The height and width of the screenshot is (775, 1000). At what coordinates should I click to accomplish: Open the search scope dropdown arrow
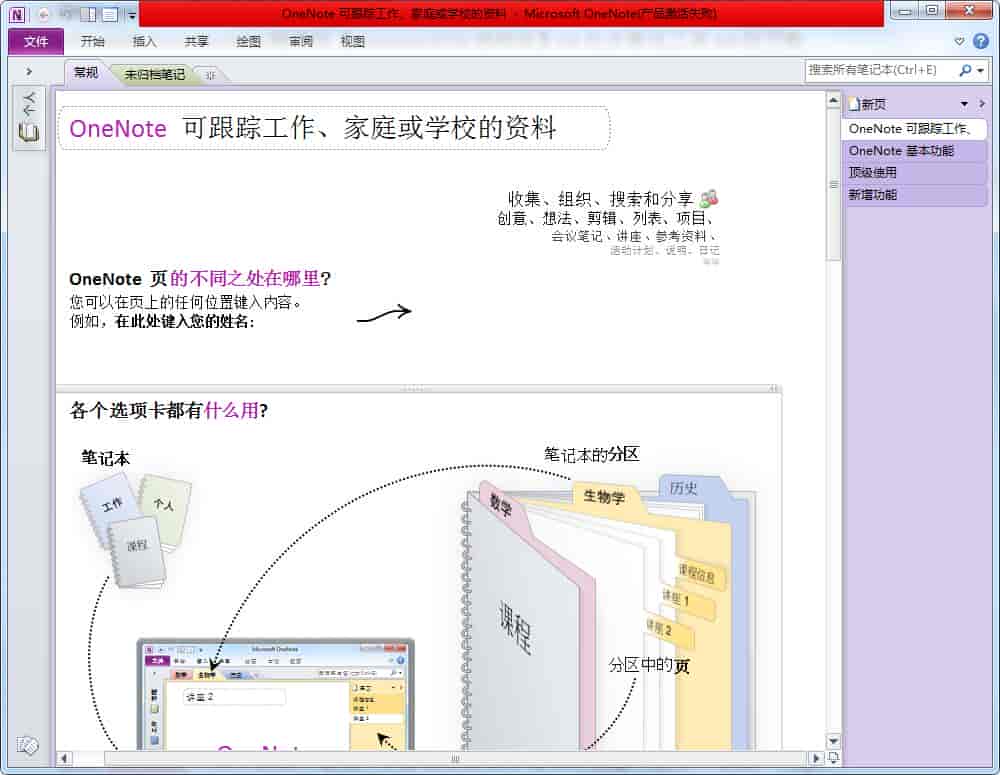click(980, 70)
